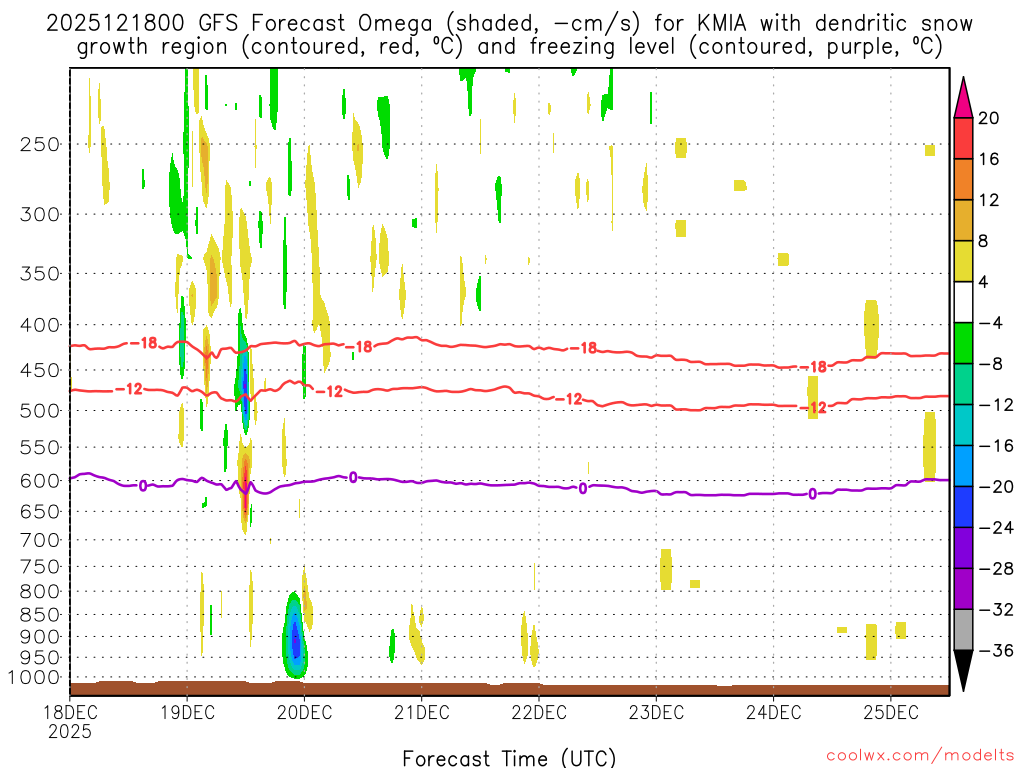Click the purple 0 label near 24DEC
Viewport: 1024px width, 768px height.
(812, 494)
